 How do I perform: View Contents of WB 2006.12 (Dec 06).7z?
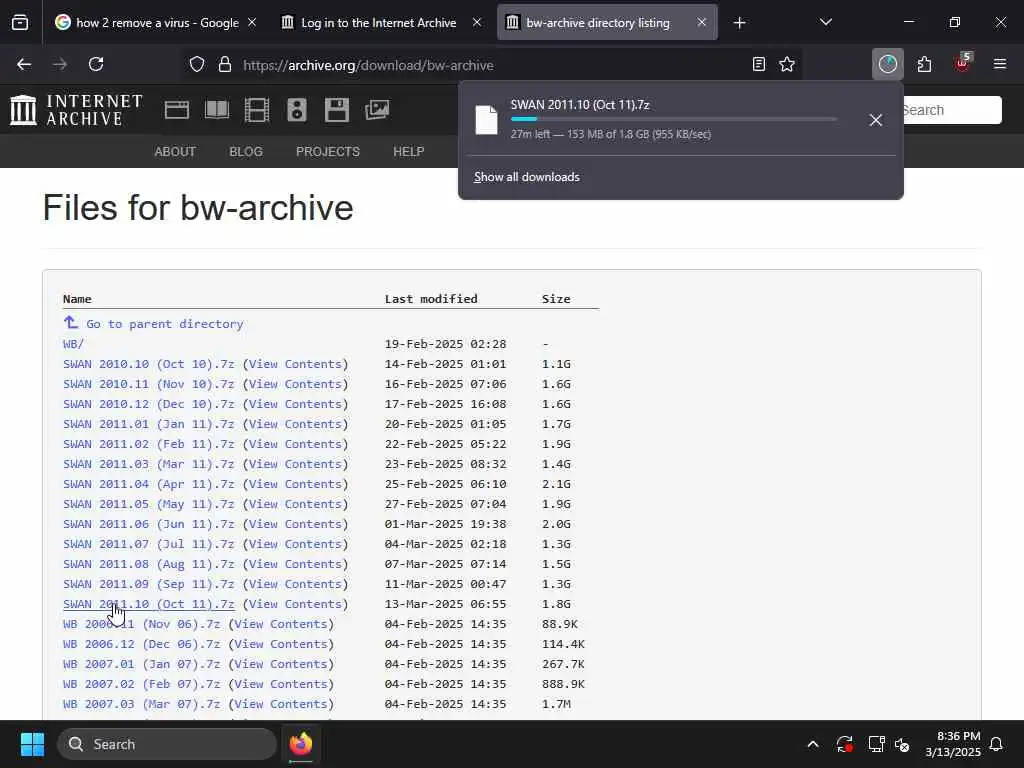[281, 644]
